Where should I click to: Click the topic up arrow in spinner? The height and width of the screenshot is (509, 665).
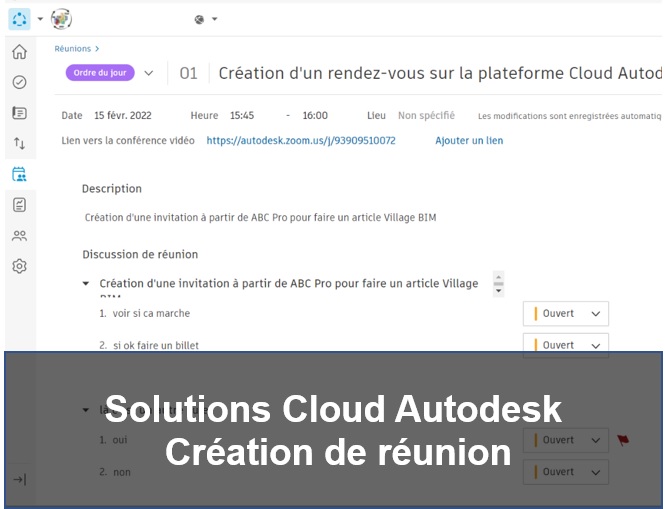click(499, 277)
